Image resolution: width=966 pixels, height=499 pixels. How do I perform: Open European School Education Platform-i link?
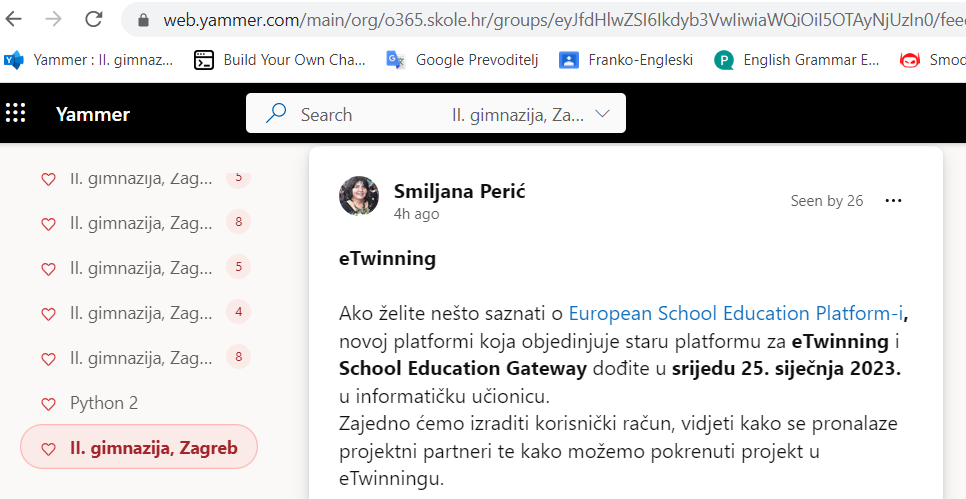[x=736, y=314]
